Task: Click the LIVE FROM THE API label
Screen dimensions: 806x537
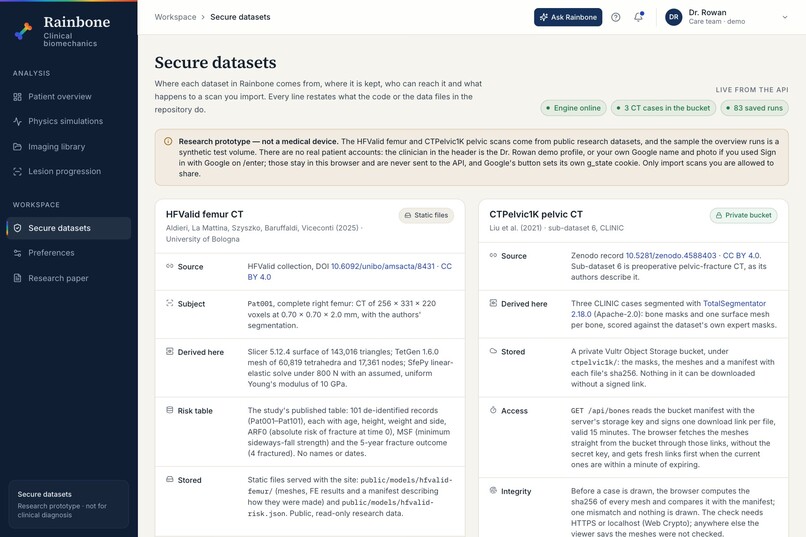Action: pyautogui.click(x=752, y=89)
